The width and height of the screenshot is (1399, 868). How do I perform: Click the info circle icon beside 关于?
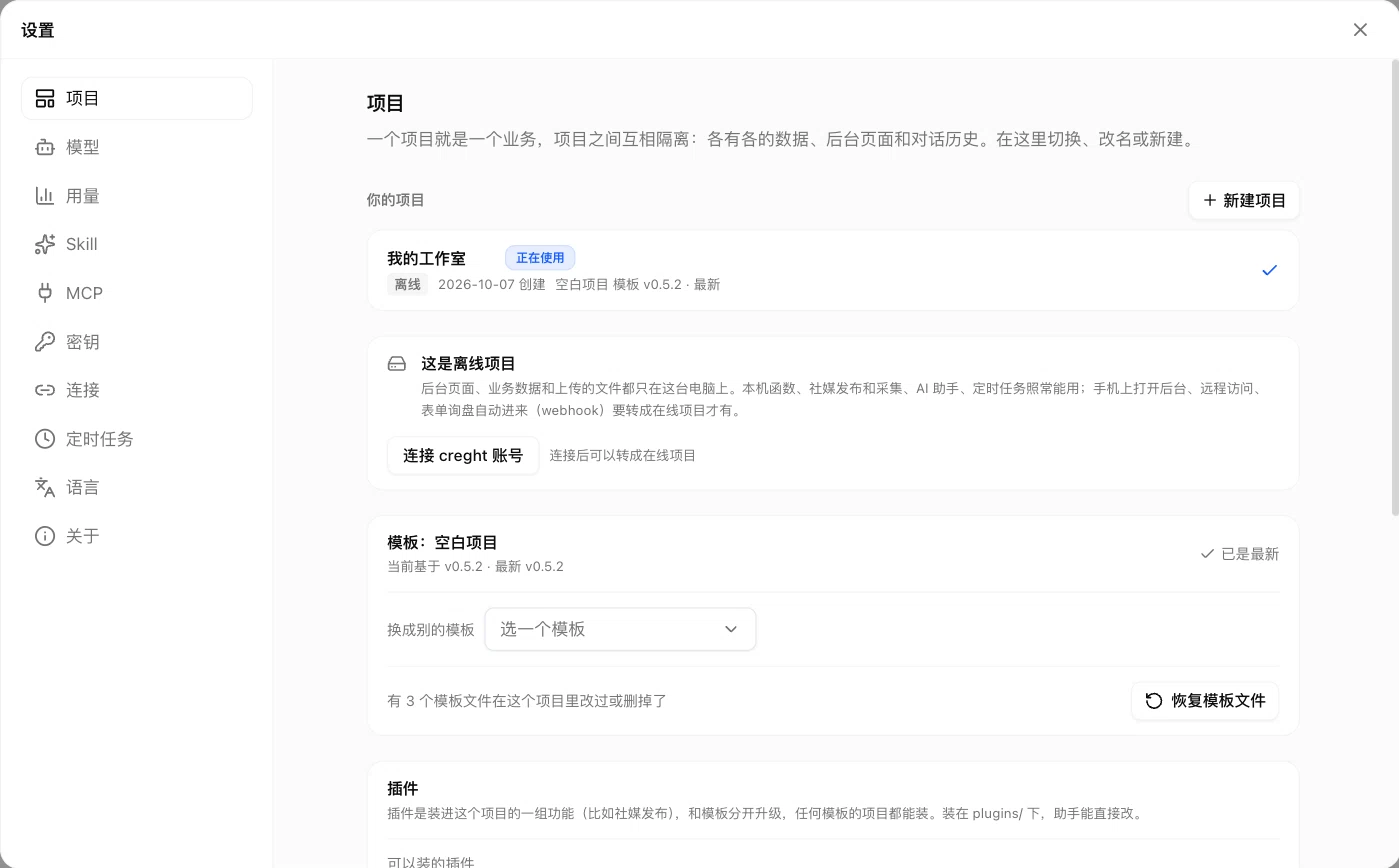pos(45,536)
